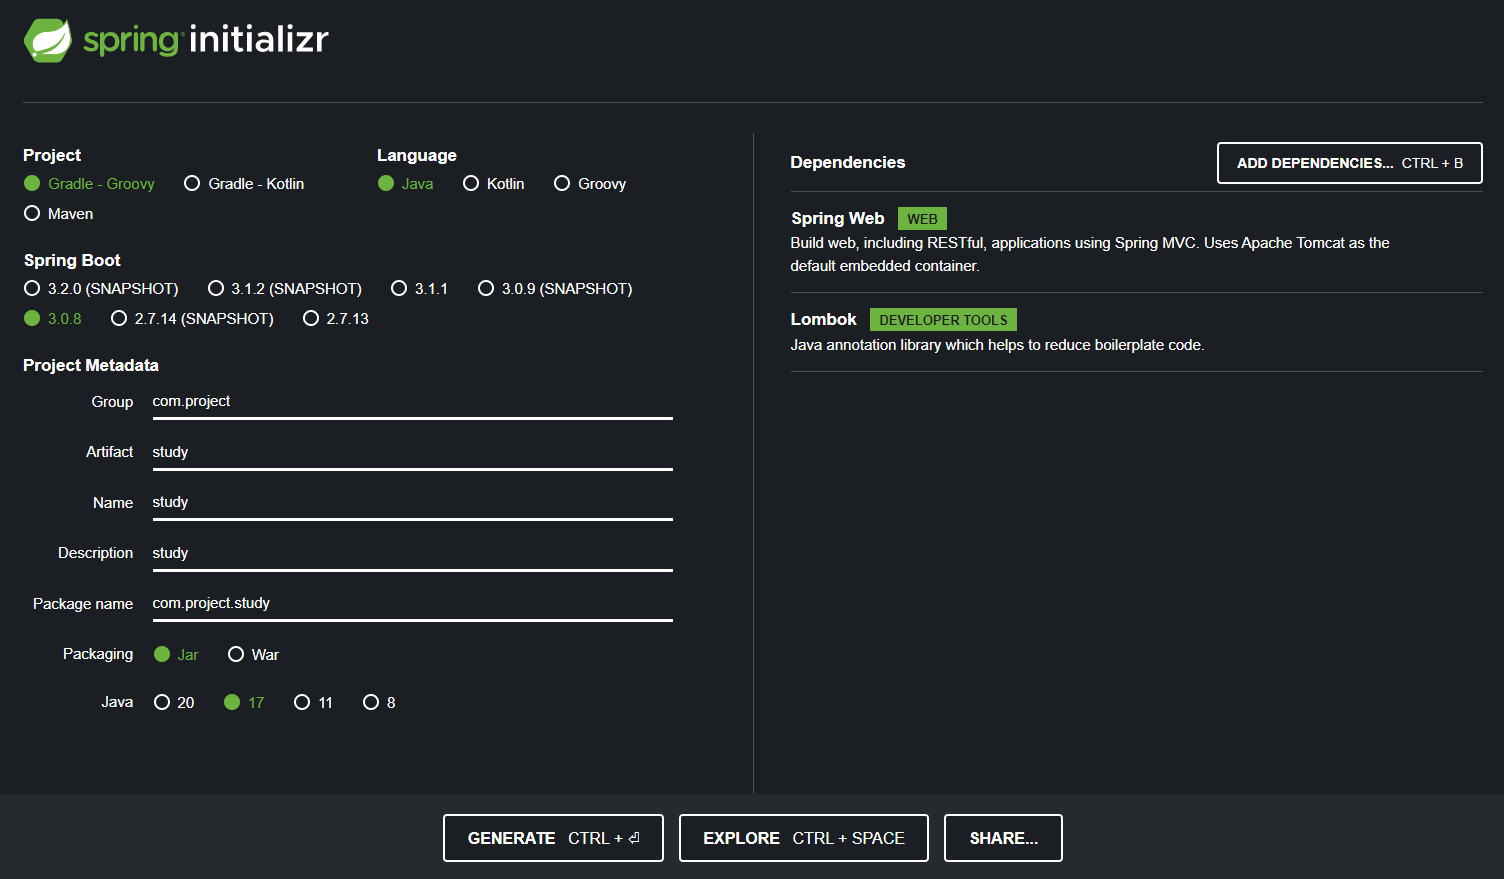Click the Spring Web description text
This screenshot has width=1504, height=879.
pyautogui.click(x=1090, y=254)
